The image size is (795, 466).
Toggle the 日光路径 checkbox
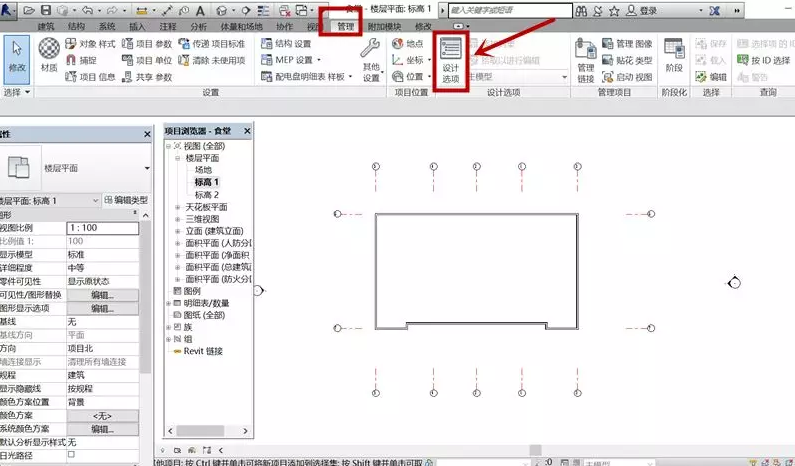pos(71,454)
